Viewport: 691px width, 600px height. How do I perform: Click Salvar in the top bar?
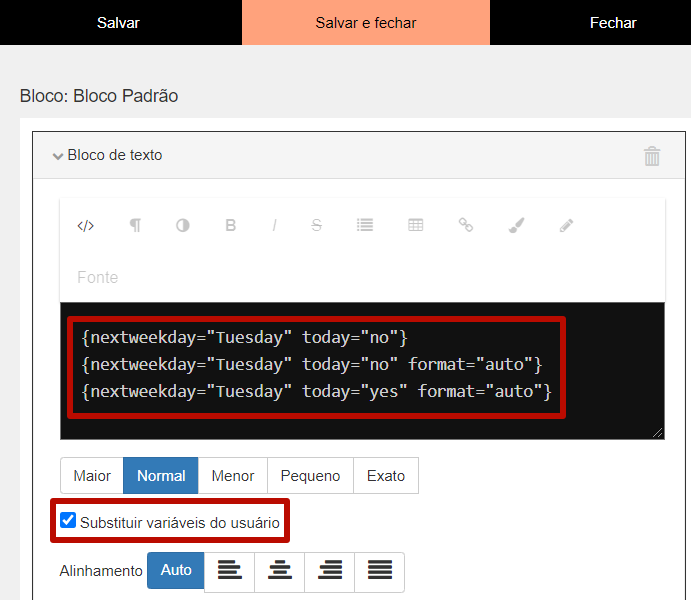coord(118,22)
